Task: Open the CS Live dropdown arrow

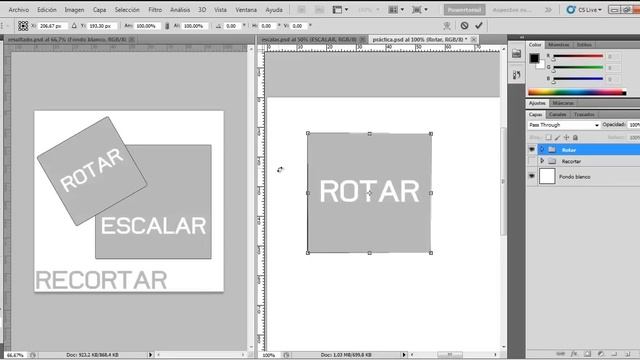Action: tap(600, 10)
